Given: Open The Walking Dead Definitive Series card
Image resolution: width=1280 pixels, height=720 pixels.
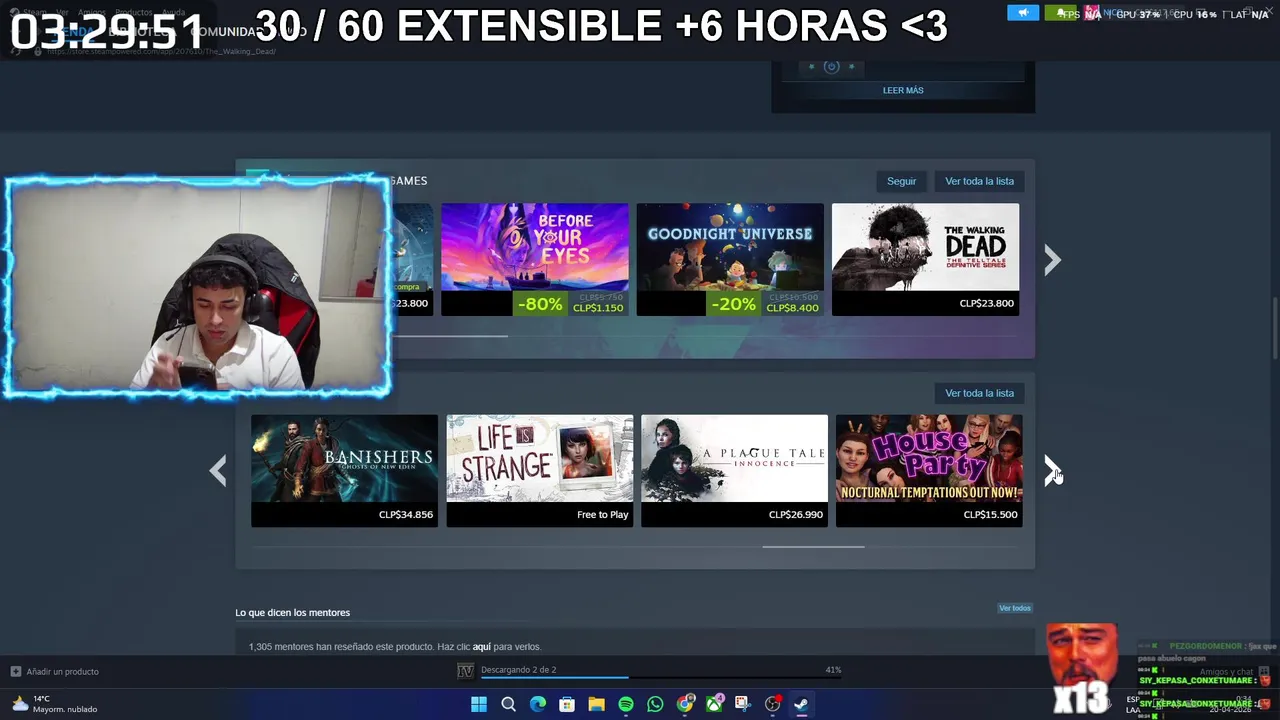Looking at the screenshot, I should [926, 260].
